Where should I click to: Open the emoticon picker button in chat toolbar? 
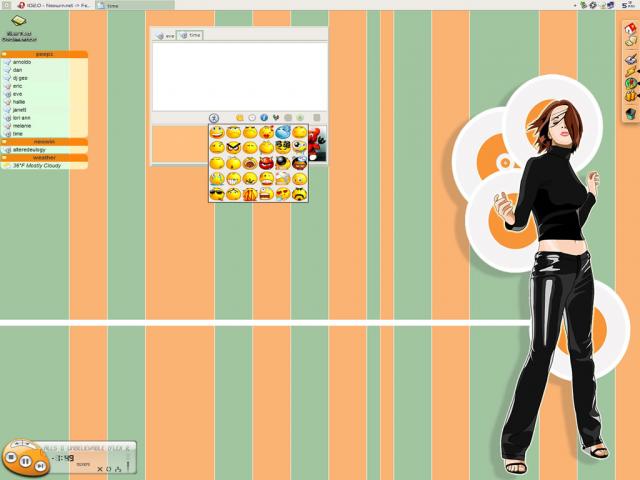tap(214, 118)
